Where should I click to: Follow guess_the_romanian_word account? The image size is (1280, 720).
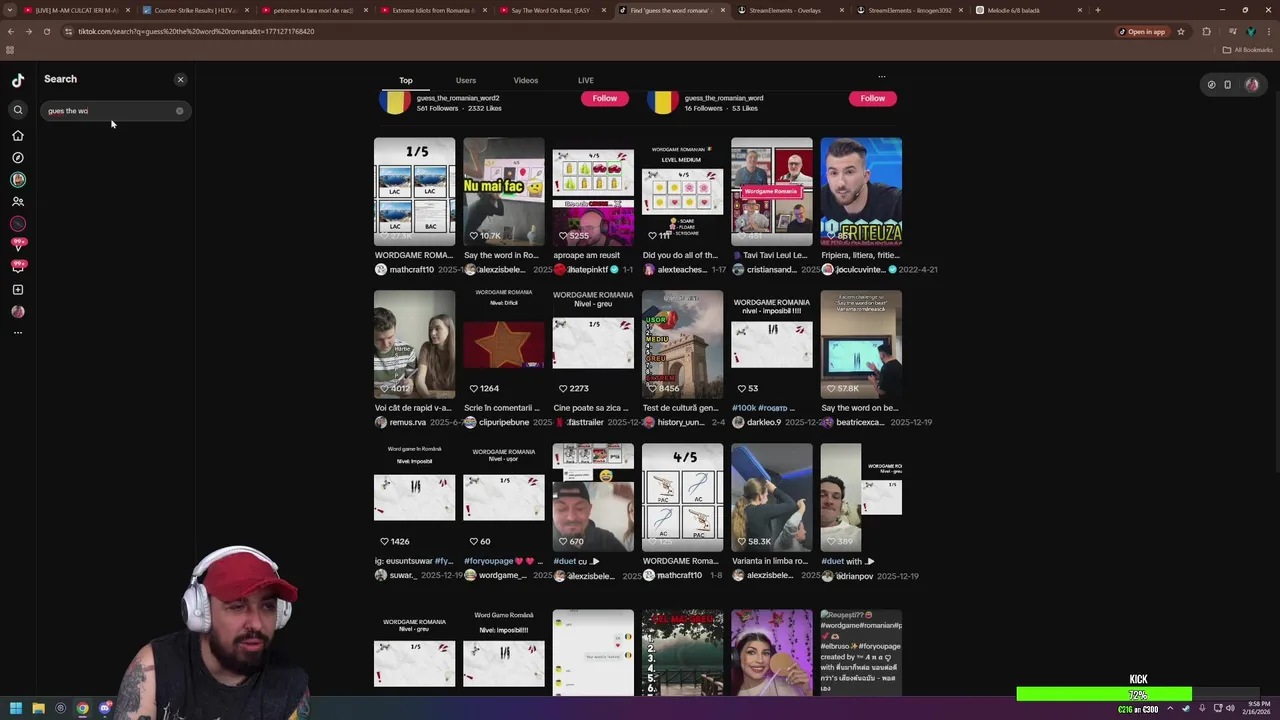coord(873,98)
